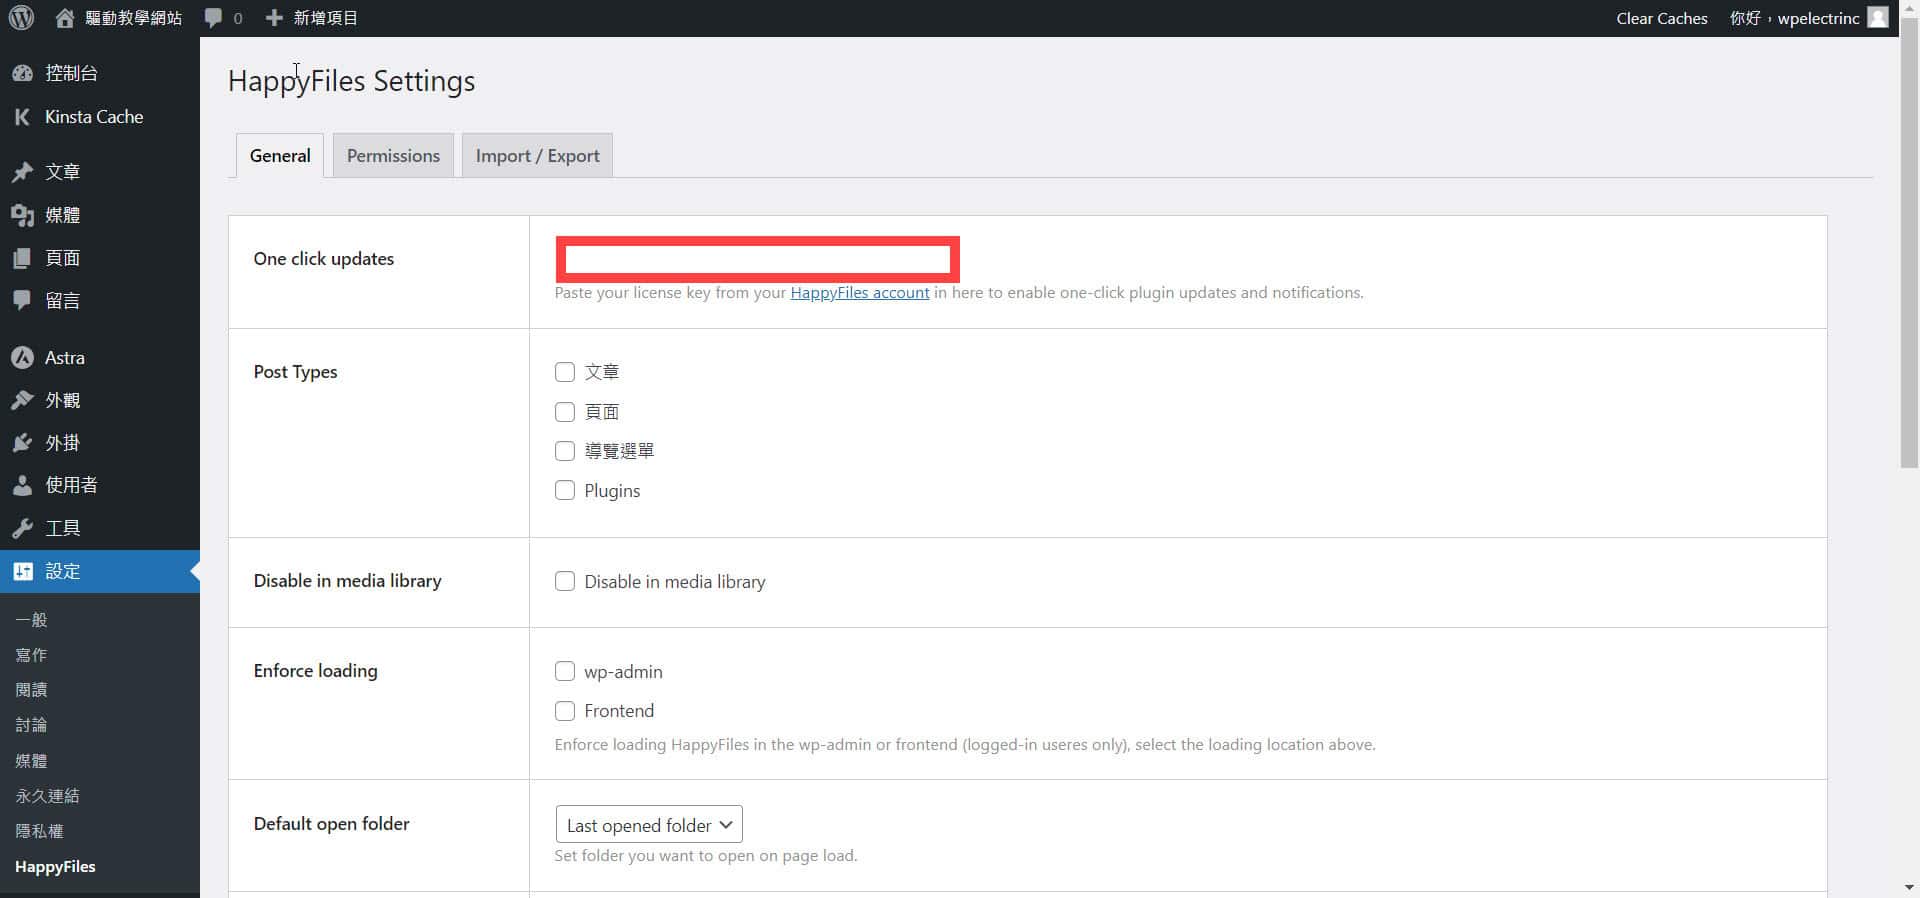The image size is (1920, 898).
Task: Open HappyFiles settings submenu item
Action: pos(55,867)
